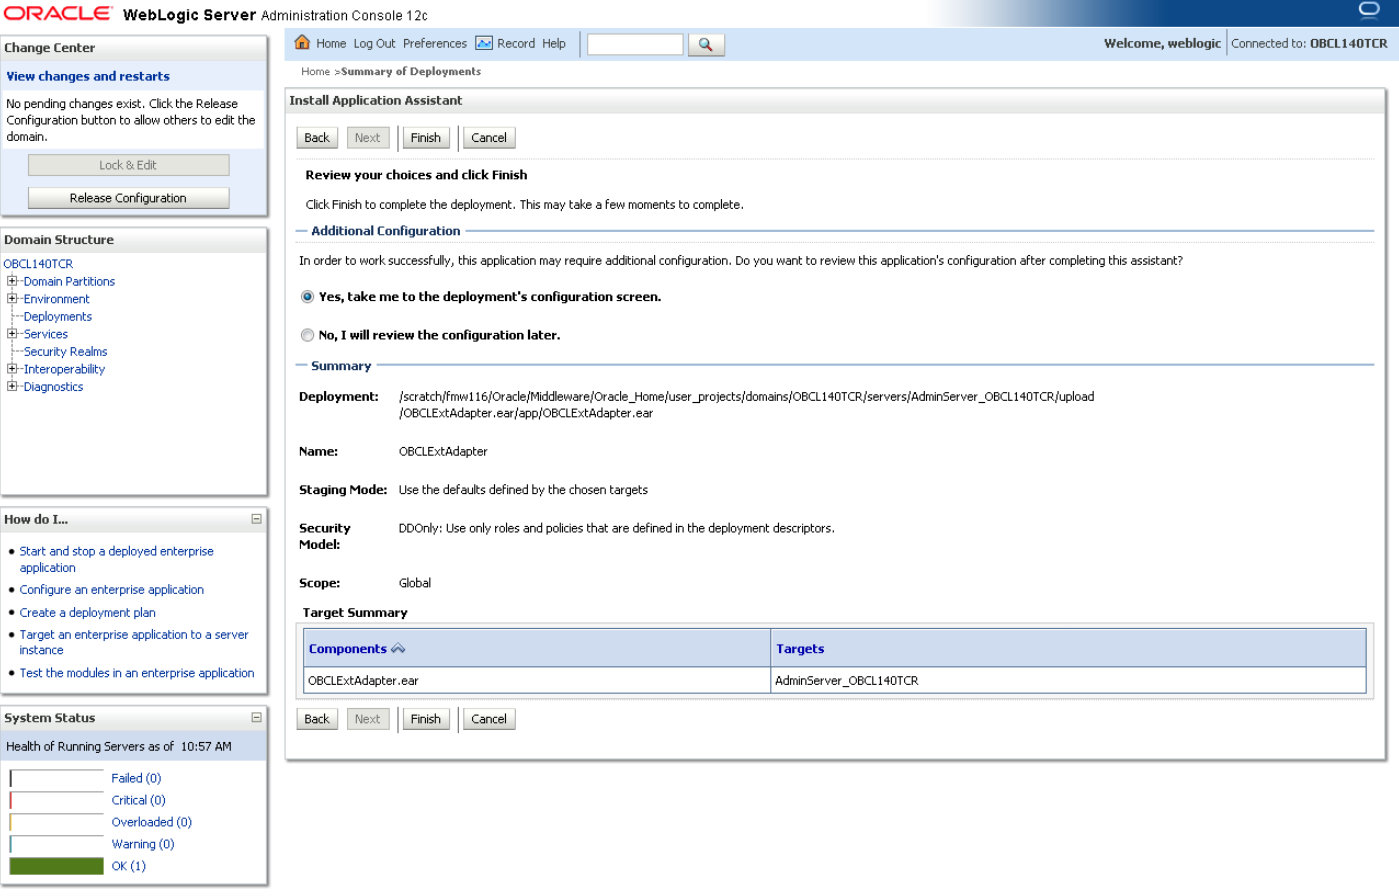Expand the Services tree node
This screenshot has height=896, width=1399.
pyautogui.click(x=10, y=333)
